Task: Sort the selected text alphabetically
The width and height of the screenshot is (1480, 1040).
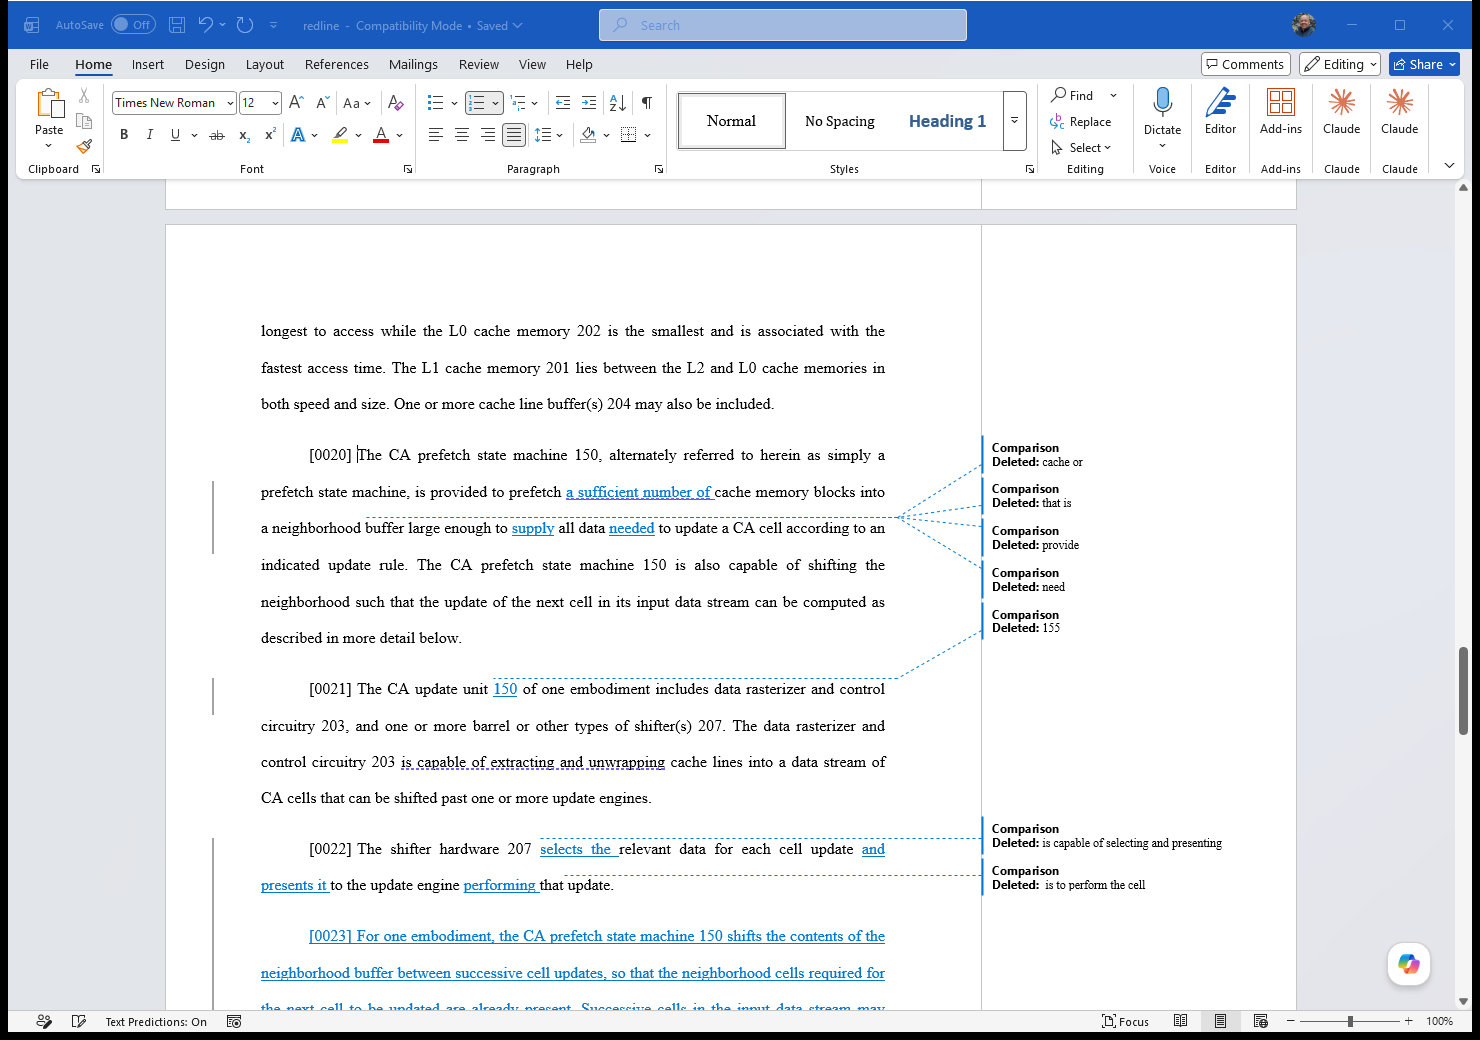Action: (x=618, y=103)
